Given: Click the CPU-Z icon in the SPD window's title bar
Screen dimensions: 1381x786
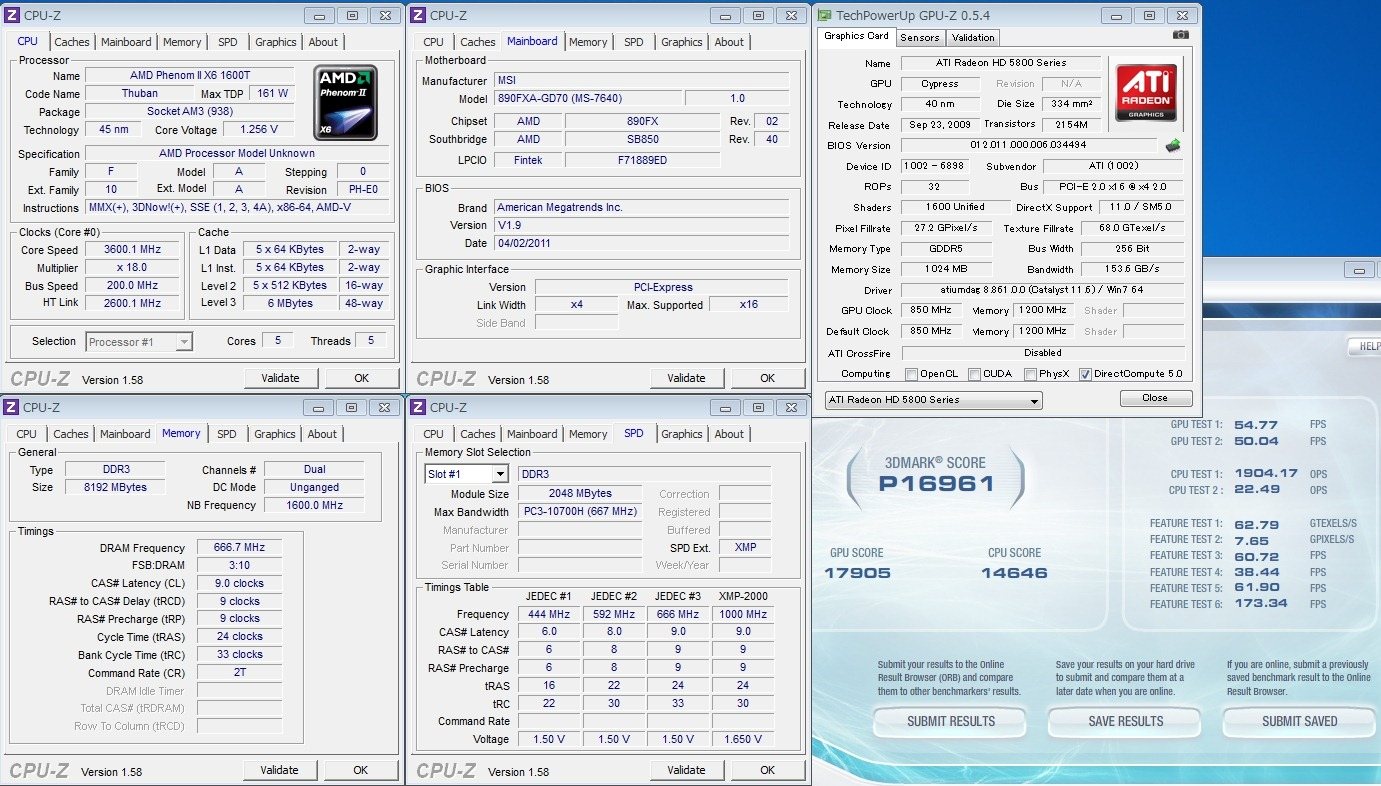Looking at the screenshot, I should pyautogui.click(x=418, y=407).
